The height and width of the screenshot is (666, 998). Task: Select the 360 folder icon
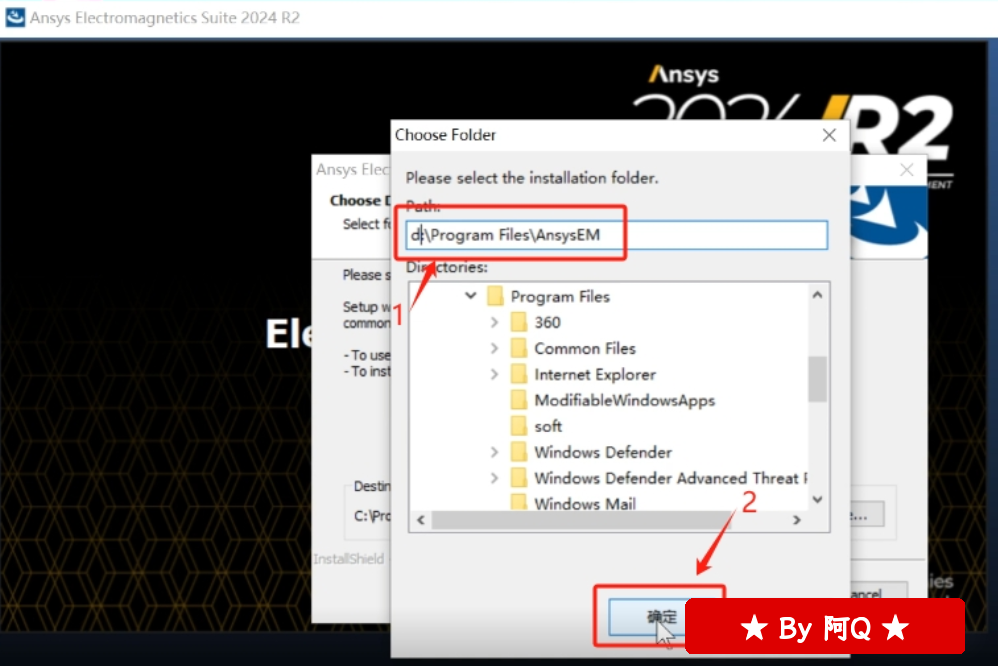click(x=519, y=322)
